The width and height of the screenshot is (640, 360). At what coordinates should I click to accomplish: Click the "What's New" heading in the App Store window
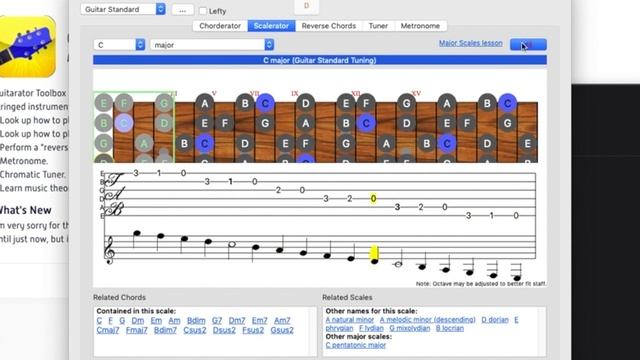click(25, 210)
